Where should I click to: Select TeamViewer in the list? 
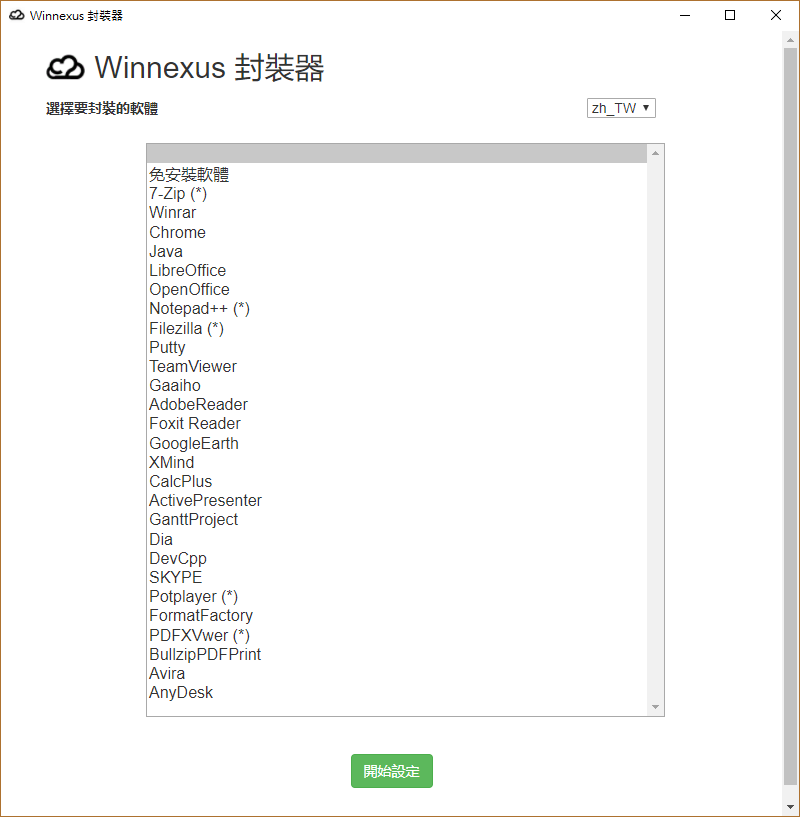coord(397,366)
